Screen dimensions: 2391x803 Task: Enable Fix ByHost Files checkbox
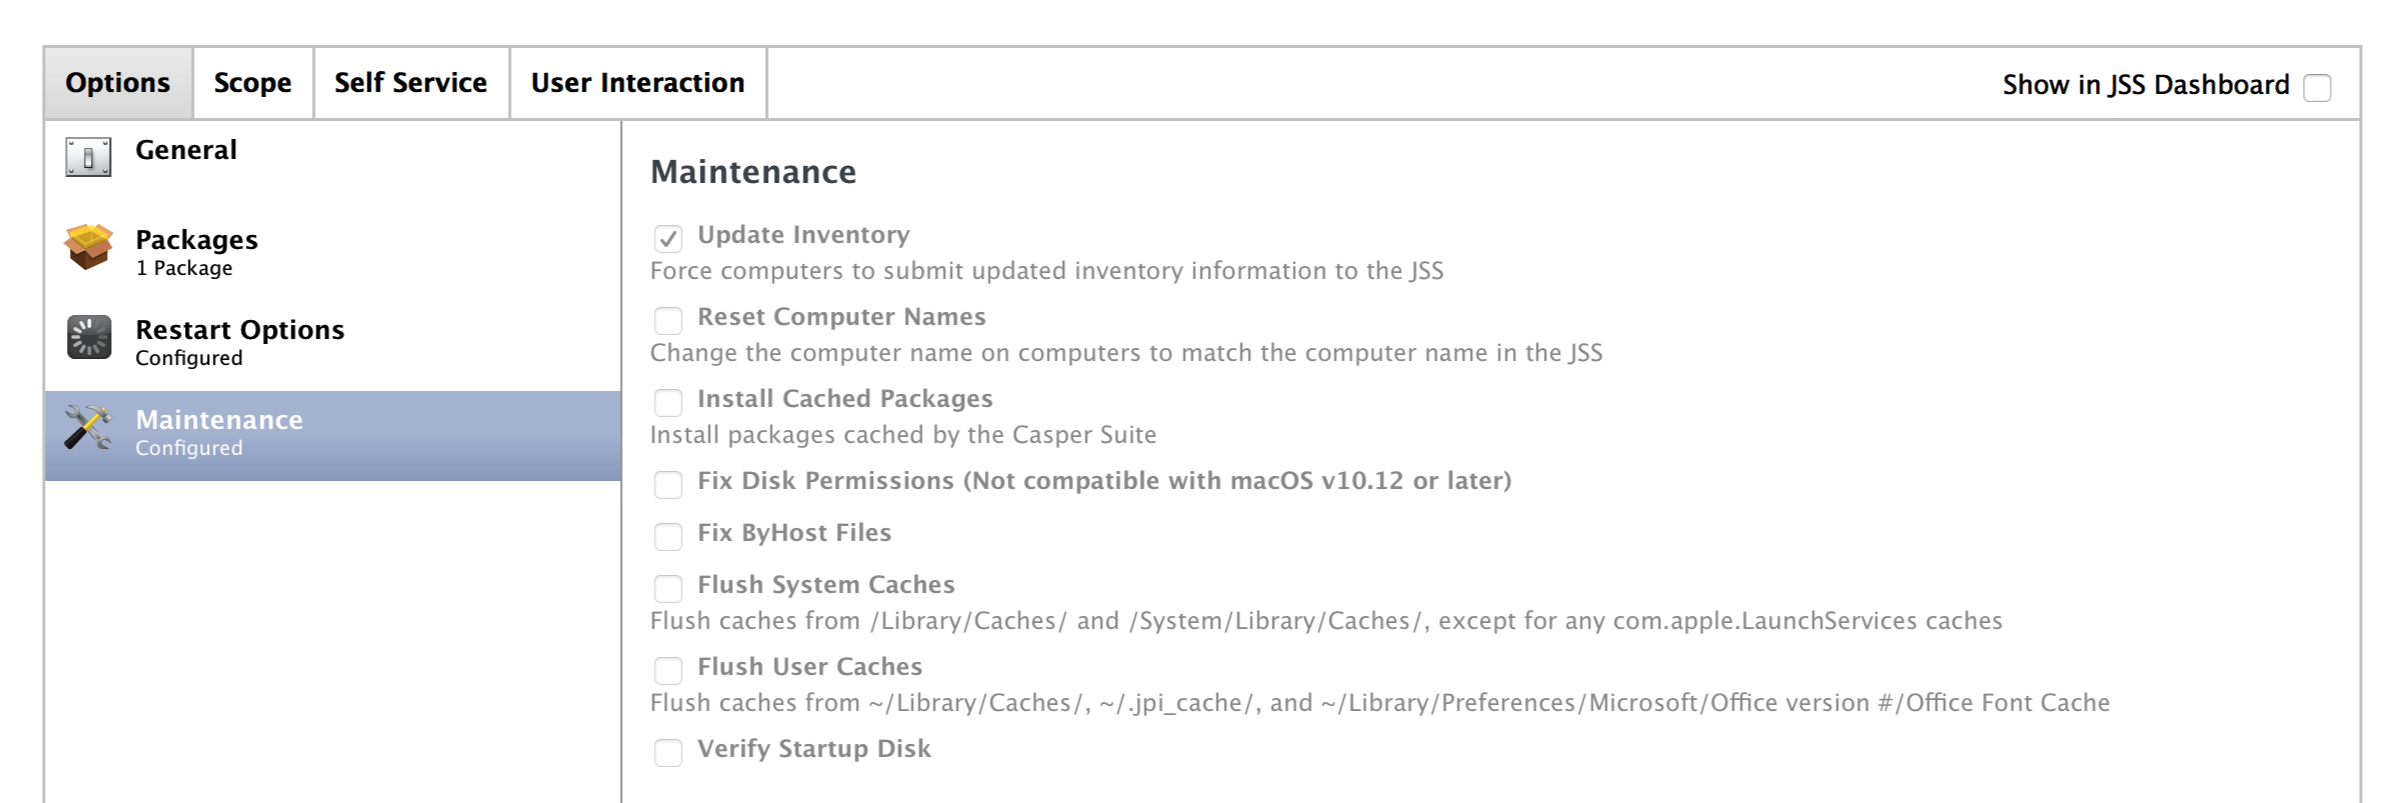(668, 536)
